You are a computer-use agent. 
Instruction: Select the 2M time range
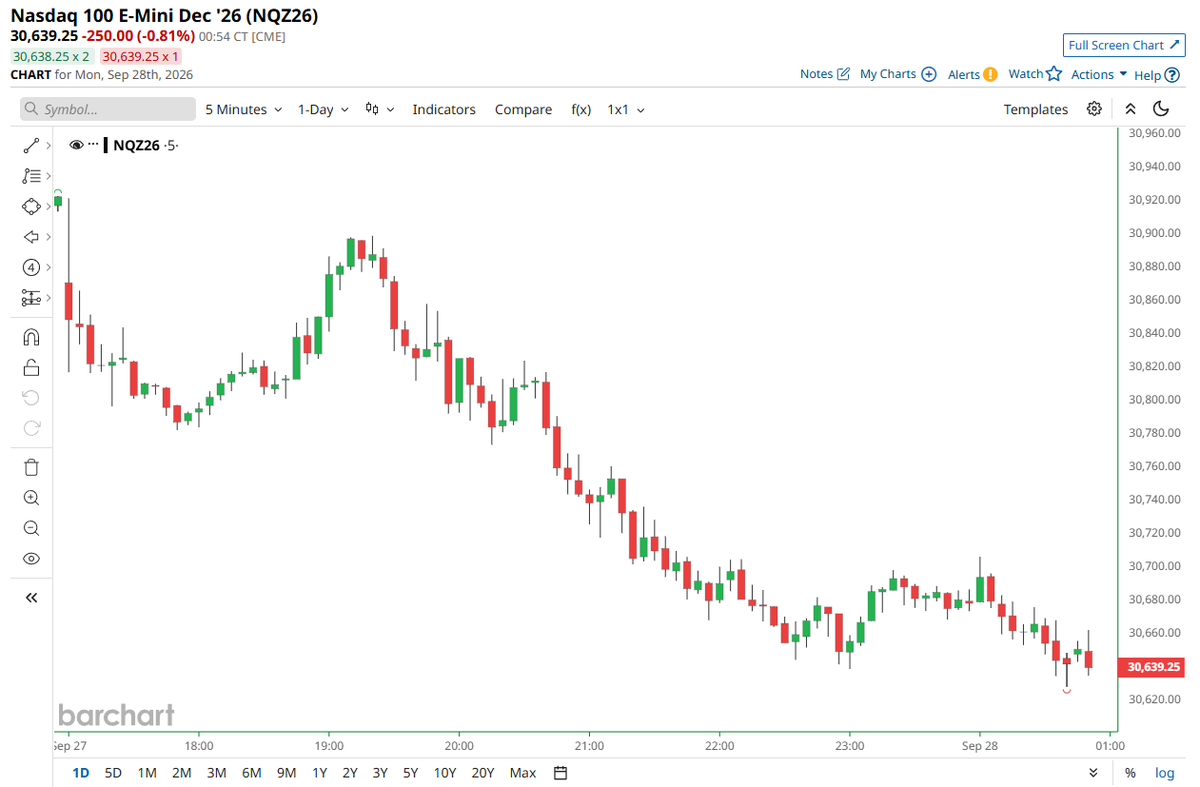[181, 773]
